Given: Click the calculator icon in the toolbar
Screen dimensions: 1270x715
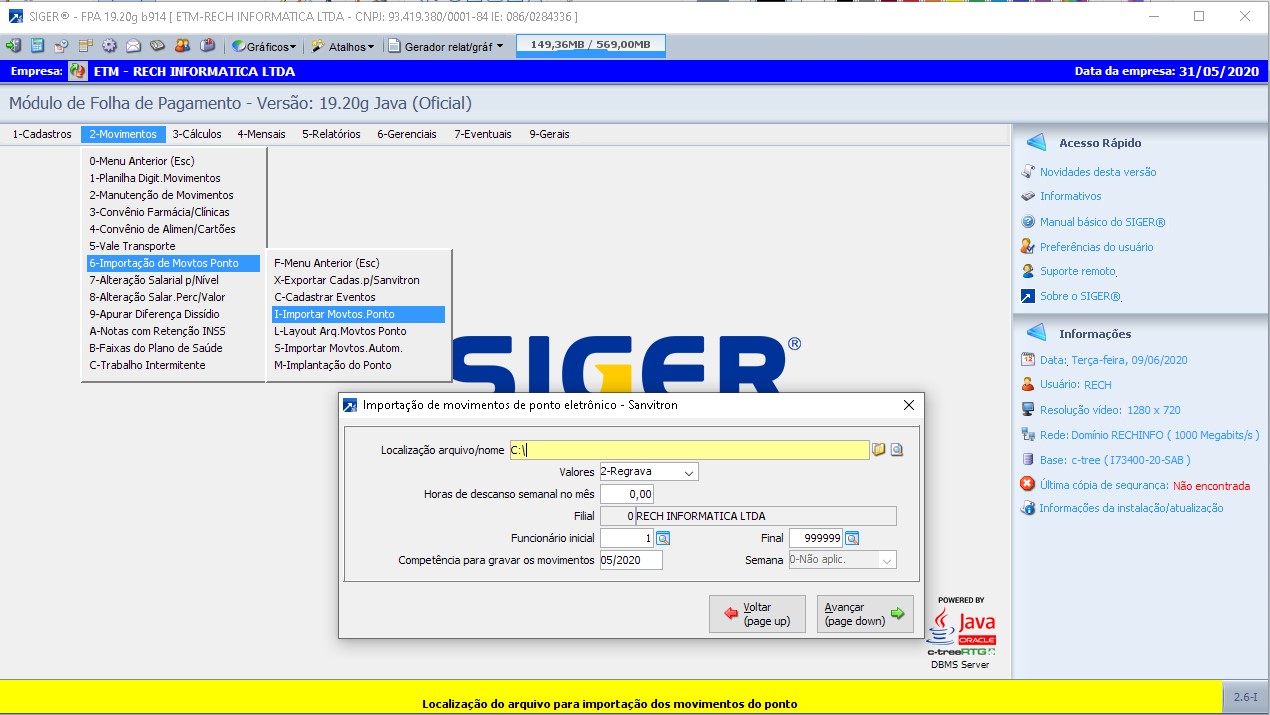Looking at the screenshot, I should 37,46.
